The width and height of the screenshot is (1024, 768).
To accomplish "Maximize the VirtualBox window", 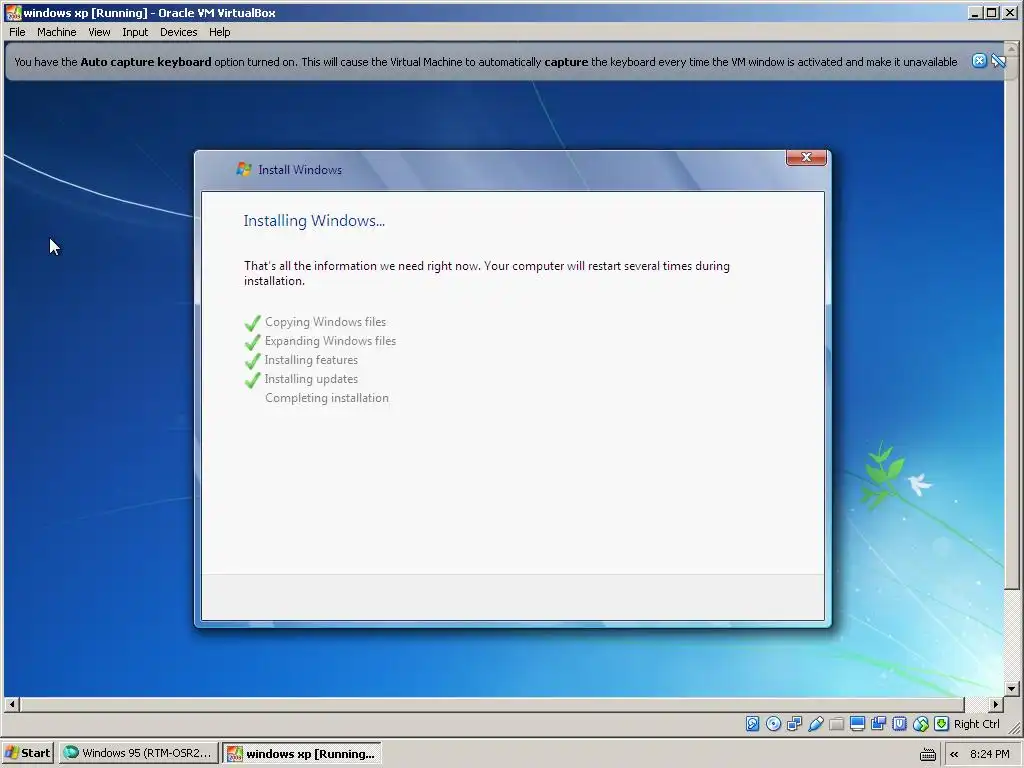I will [x=991, y=12].
